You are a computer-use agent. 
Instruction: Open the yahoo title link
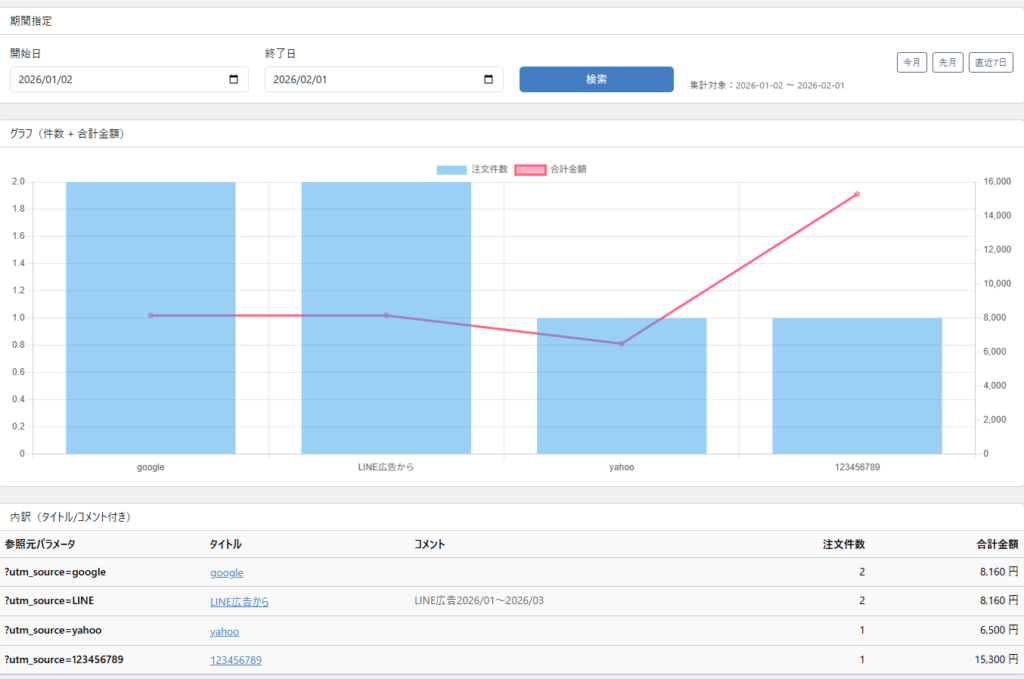224,632
